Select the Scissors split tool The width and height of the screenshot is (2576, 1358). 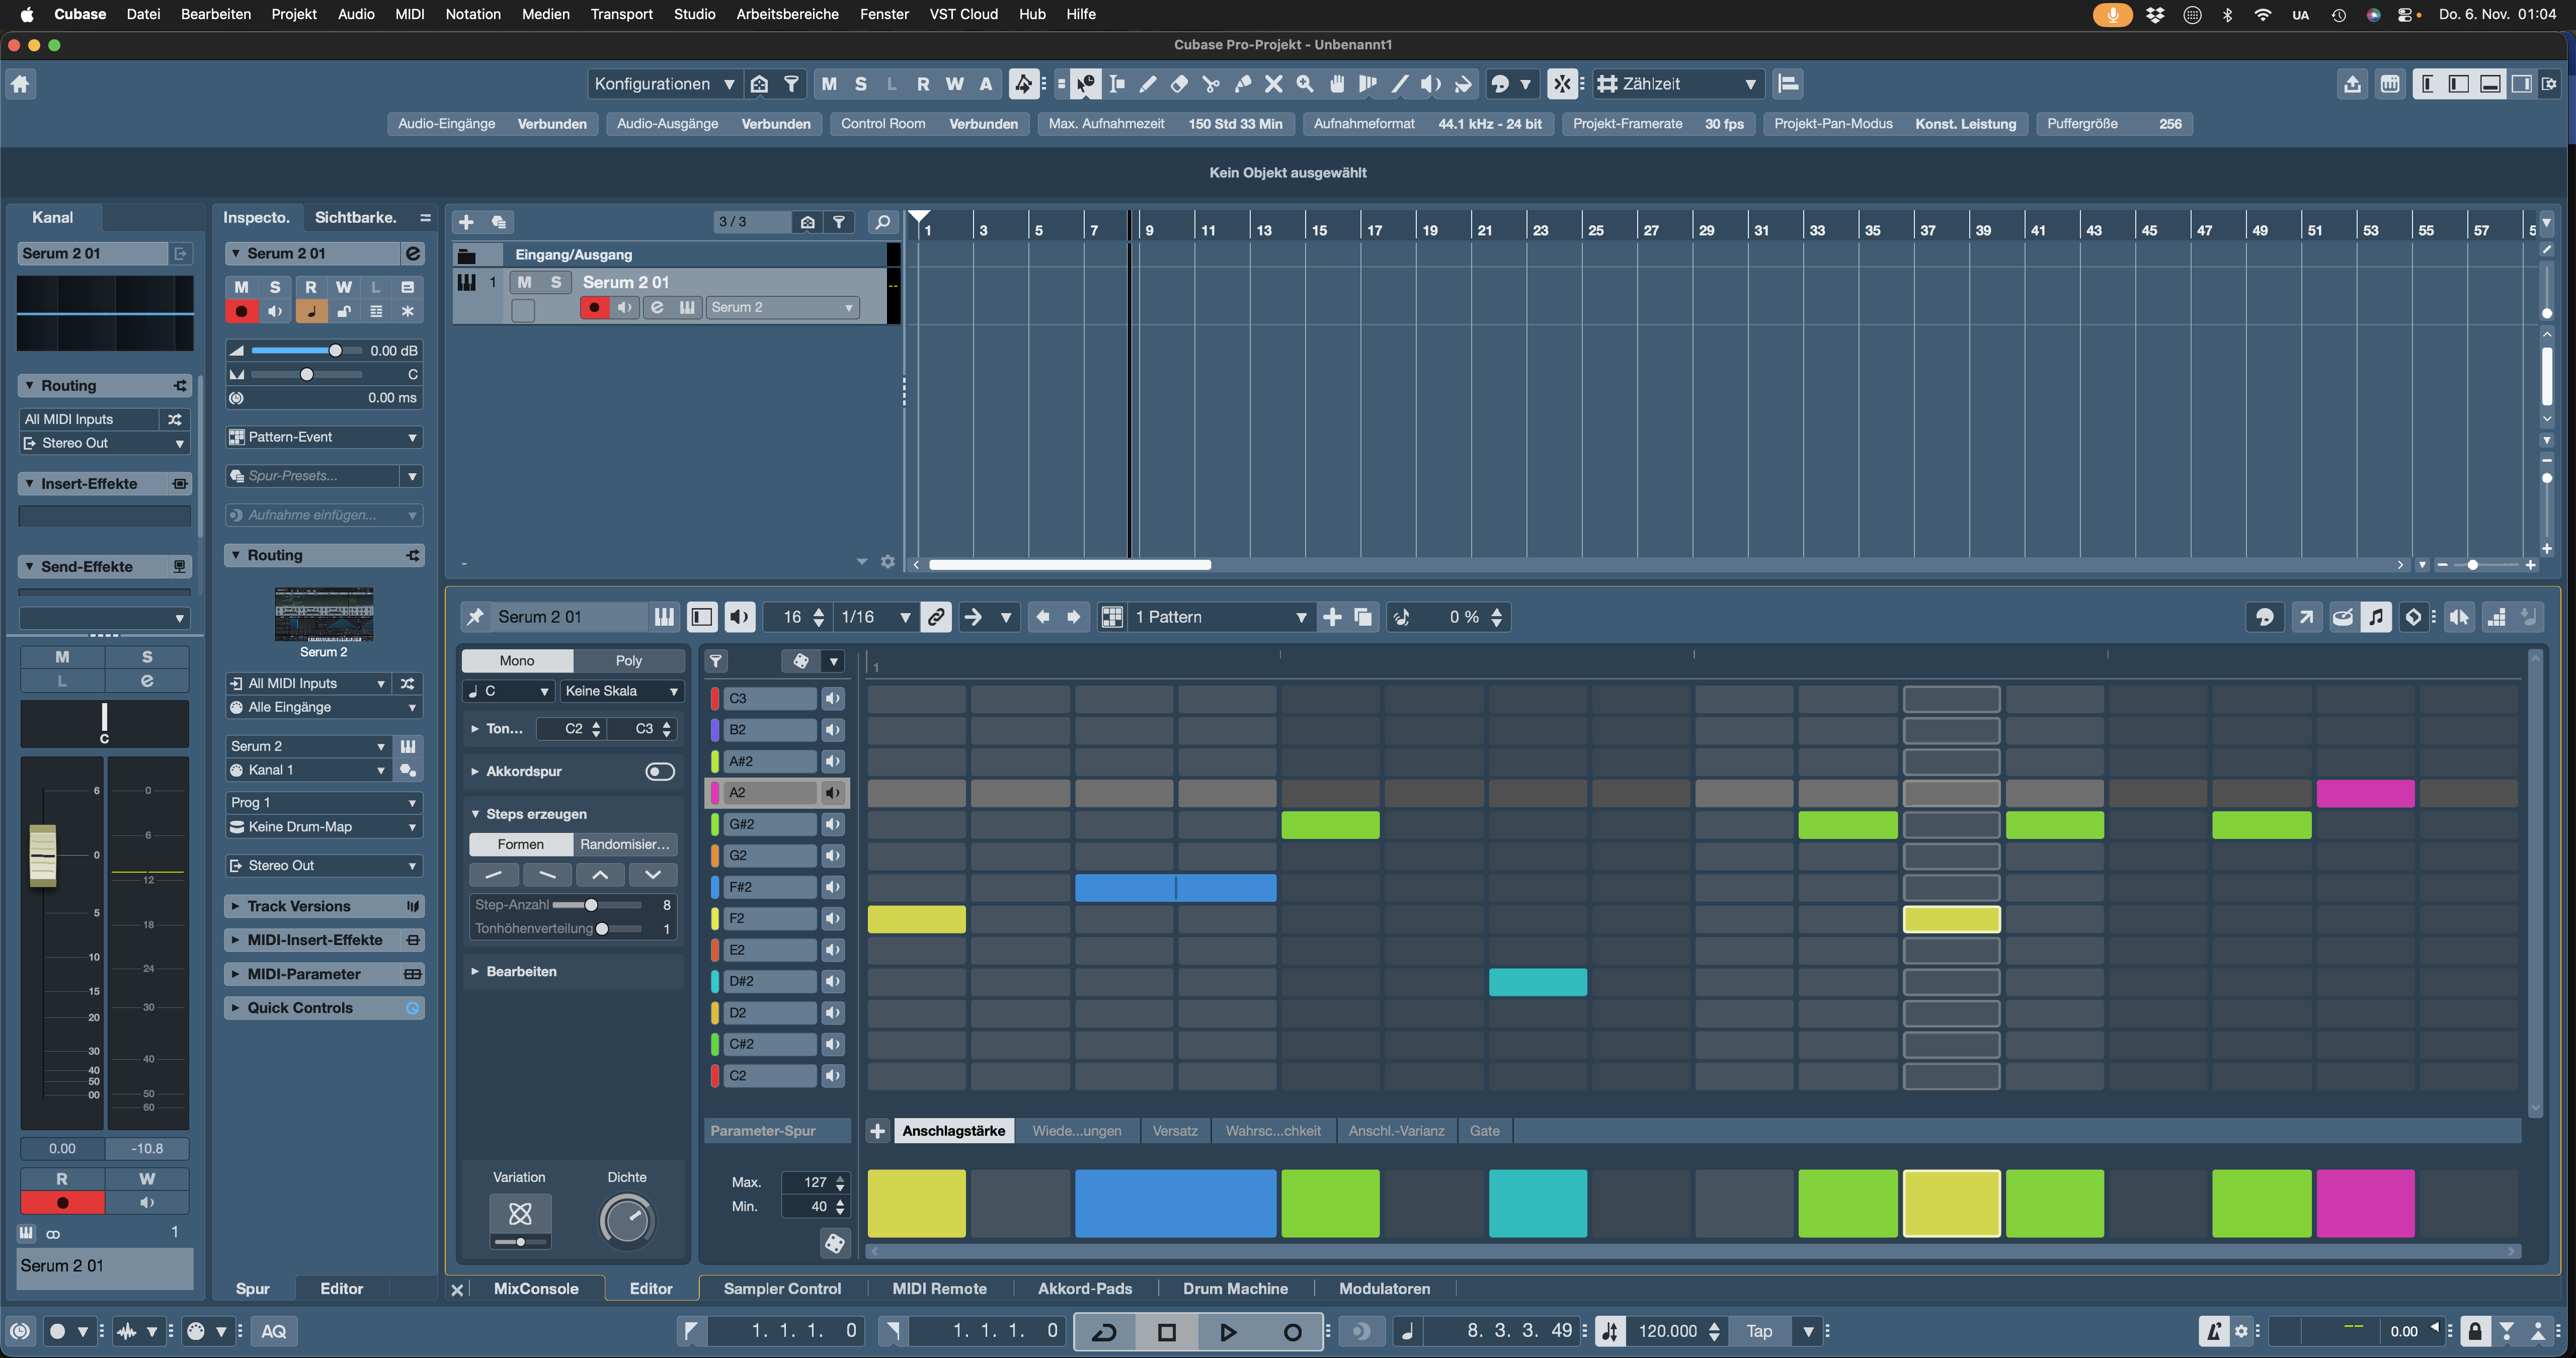click(1211, 84)
